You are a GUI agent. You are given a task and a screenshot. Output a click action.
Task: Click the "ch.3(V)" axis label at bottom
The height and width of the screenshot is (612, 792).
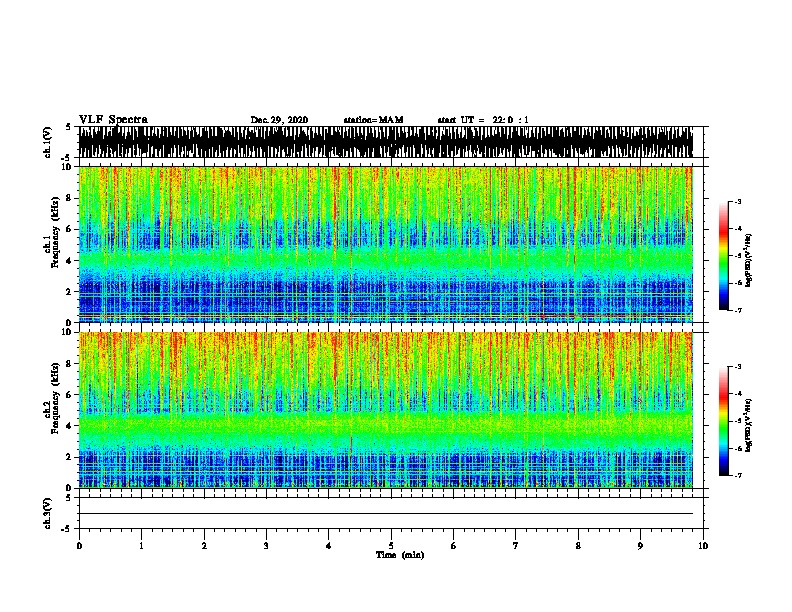point(47,514)
